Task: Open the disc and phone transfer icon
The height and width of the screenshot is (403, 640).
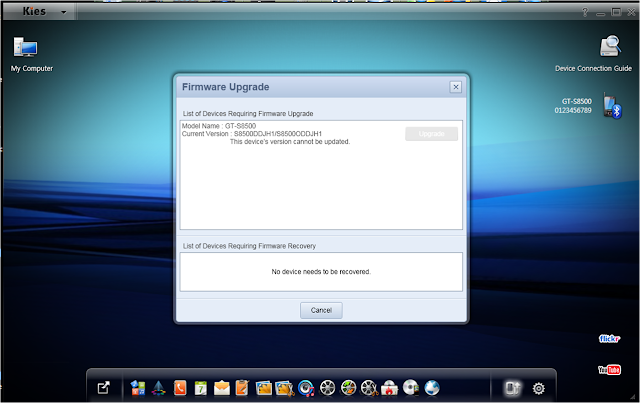Action: [x=411, y=388]
